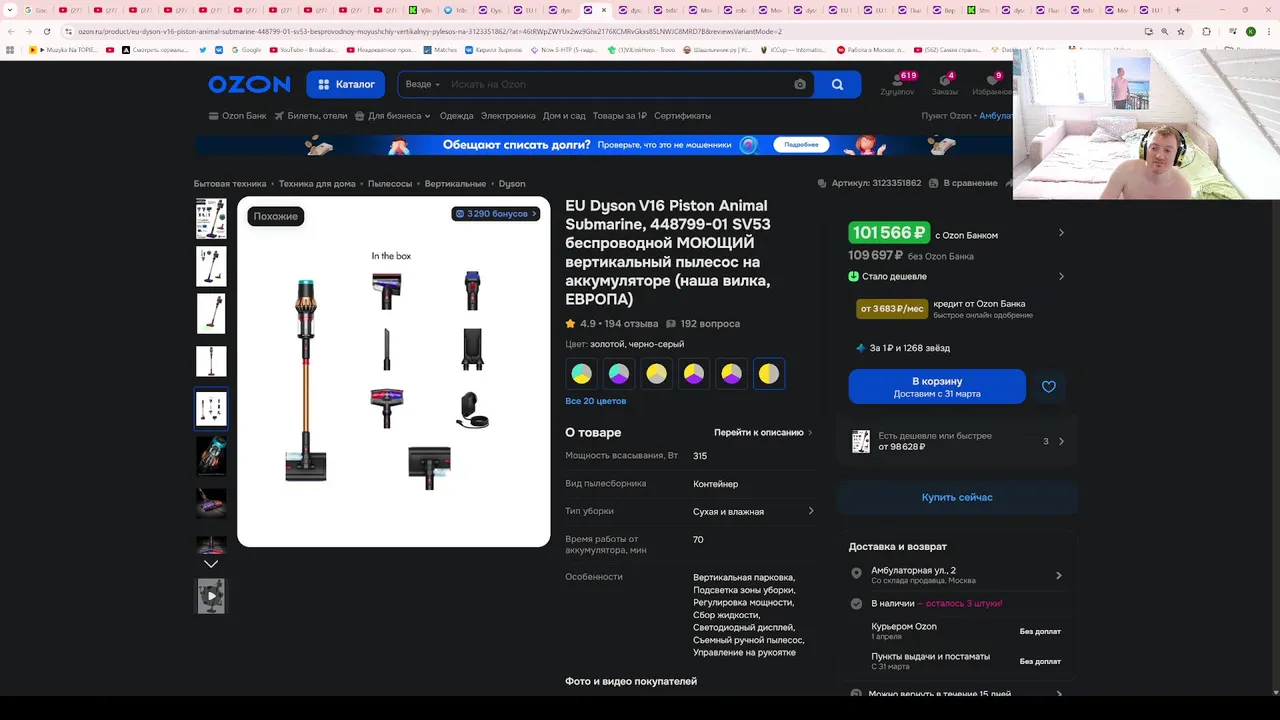Show more thumbnails with down chevron
1280x720 pixels.
point(211,564)
